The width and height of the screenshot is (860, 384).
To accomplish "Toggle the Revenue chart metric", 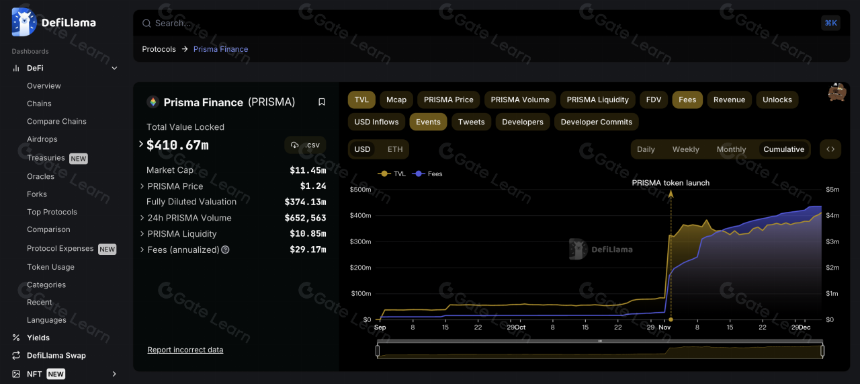I will 729,100.
